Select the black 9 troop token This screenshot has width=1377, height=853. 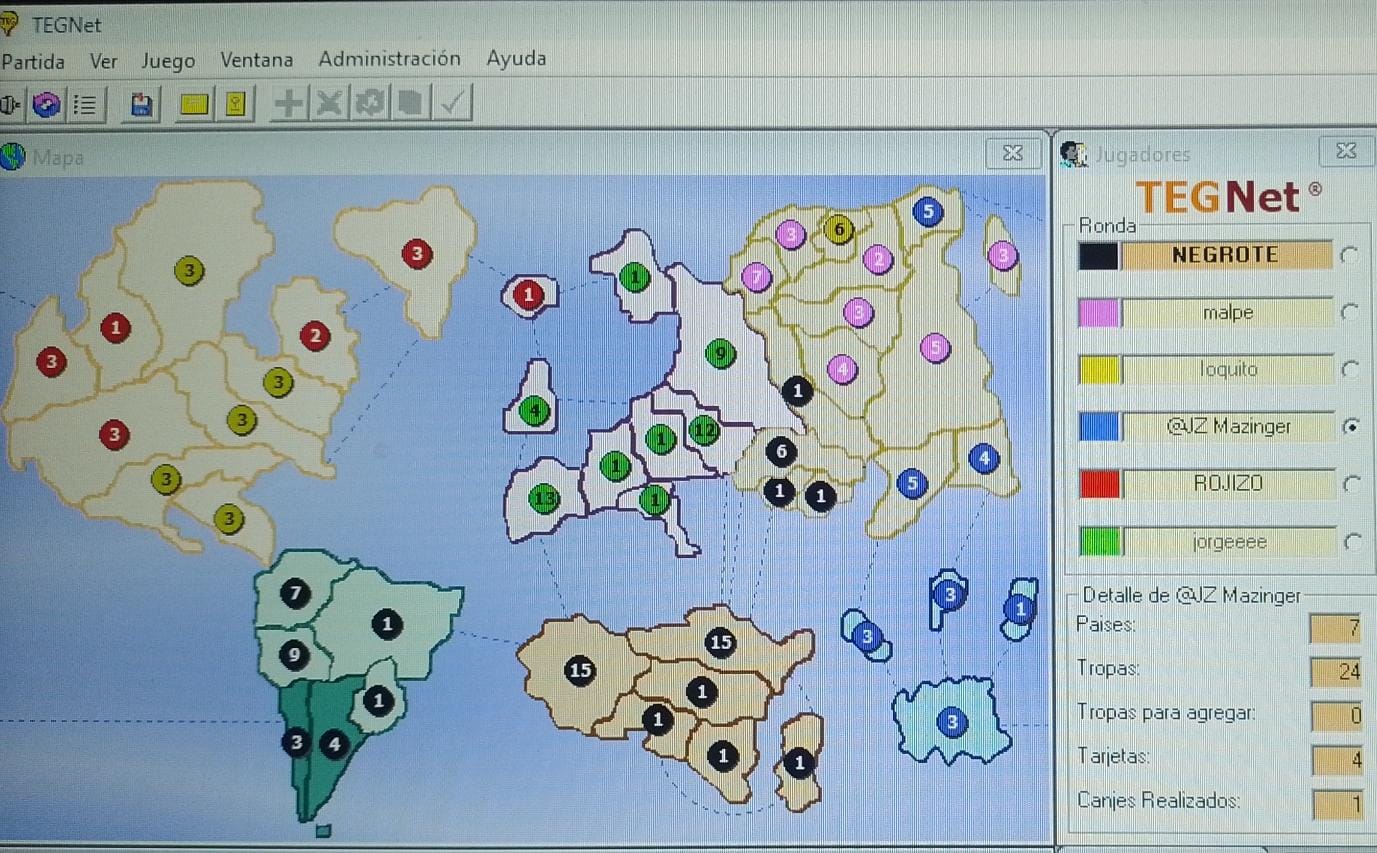[294, 655]
